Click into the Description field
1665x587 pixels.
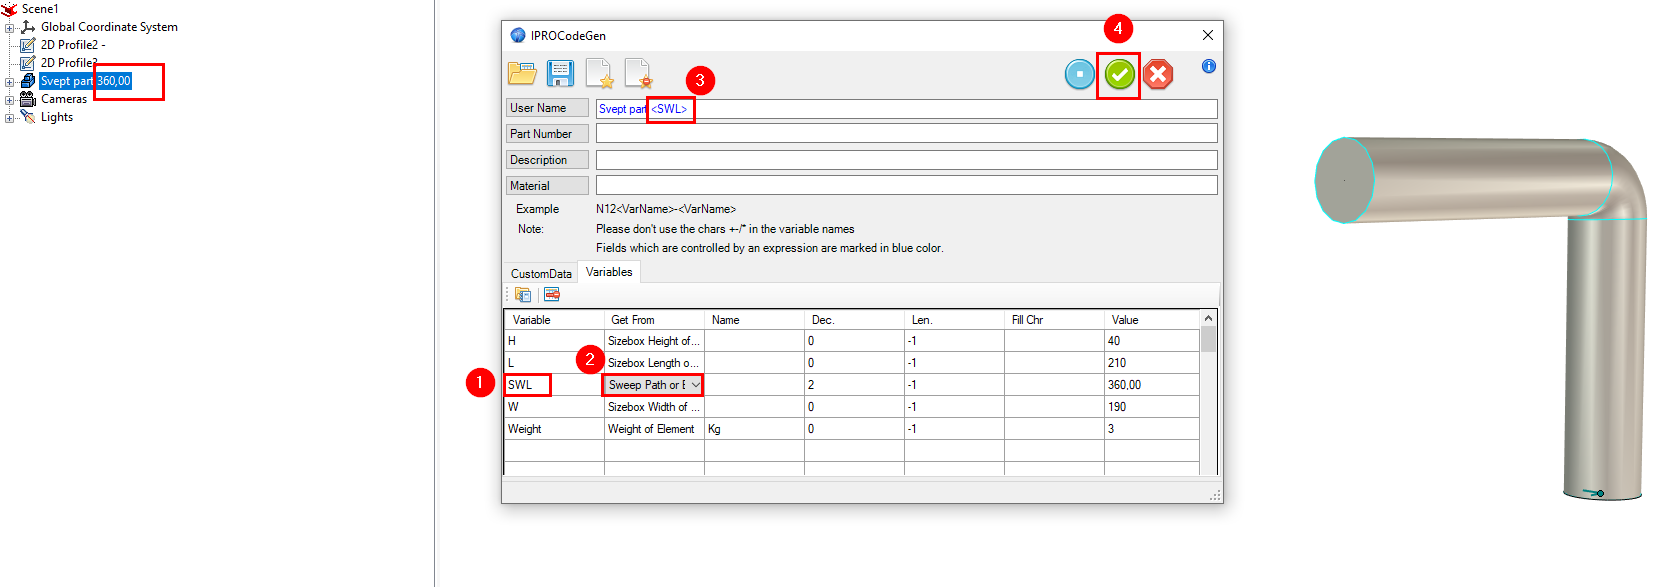906,160
